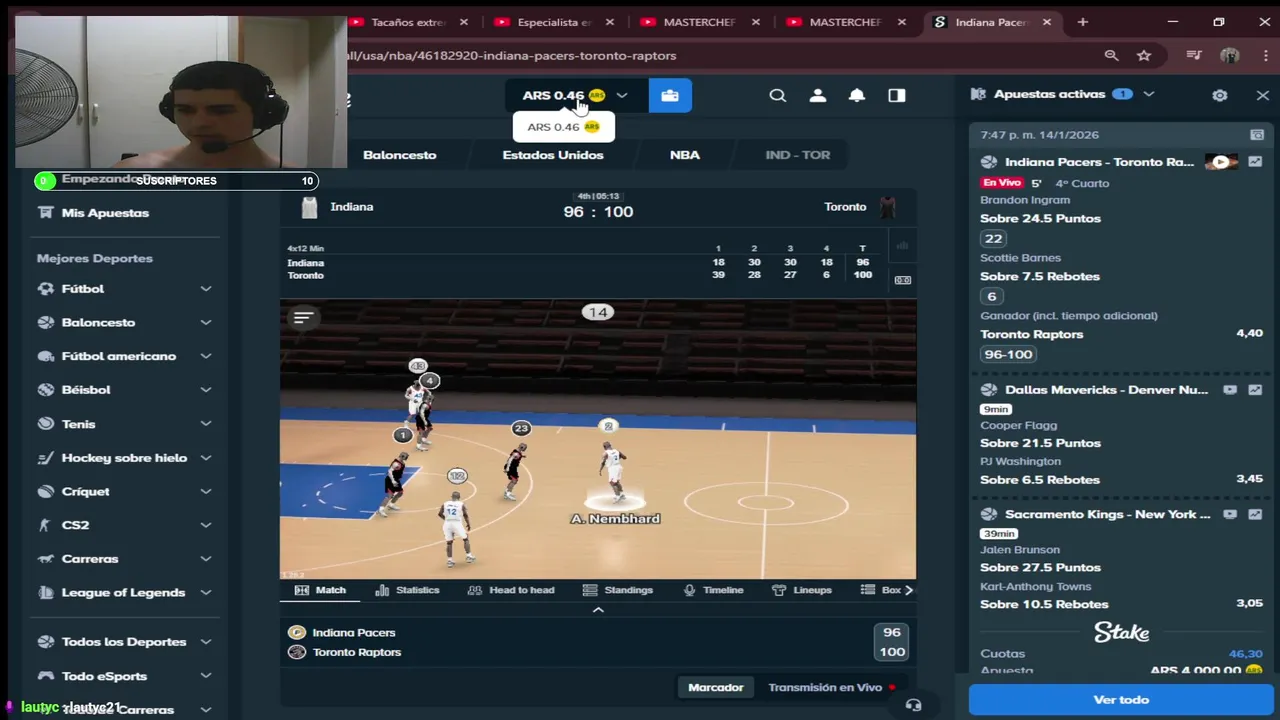Open court view hamburger menu icon

point(303,317)
